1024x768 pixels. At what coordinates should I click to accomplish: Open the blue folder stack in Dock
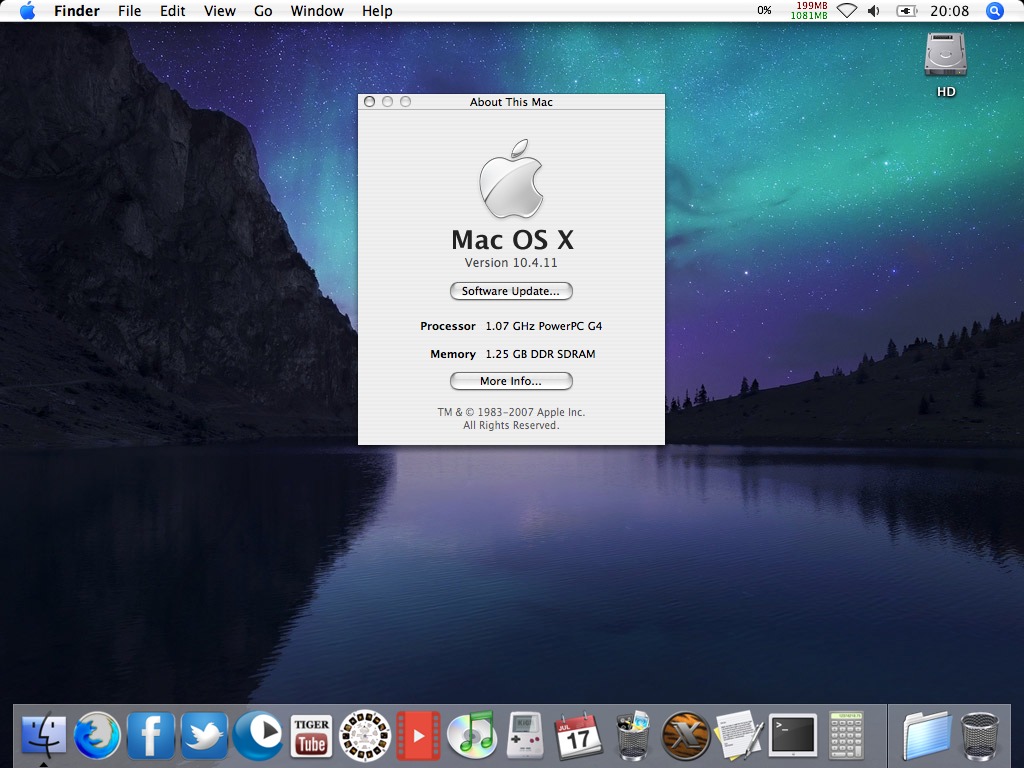click(927, 736)
